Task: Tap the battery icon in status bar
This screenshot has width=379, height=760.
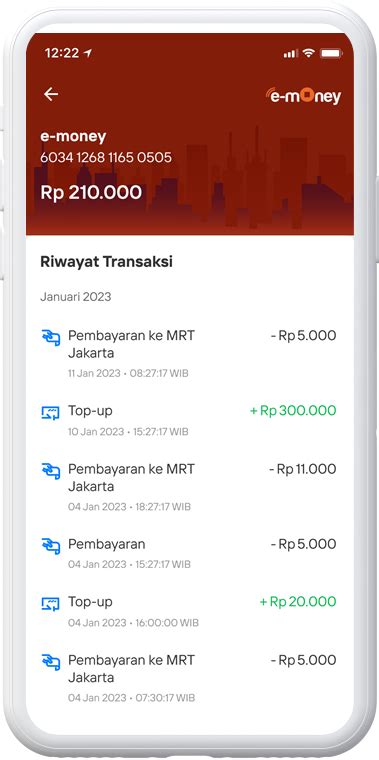Action: pos(331,53)
